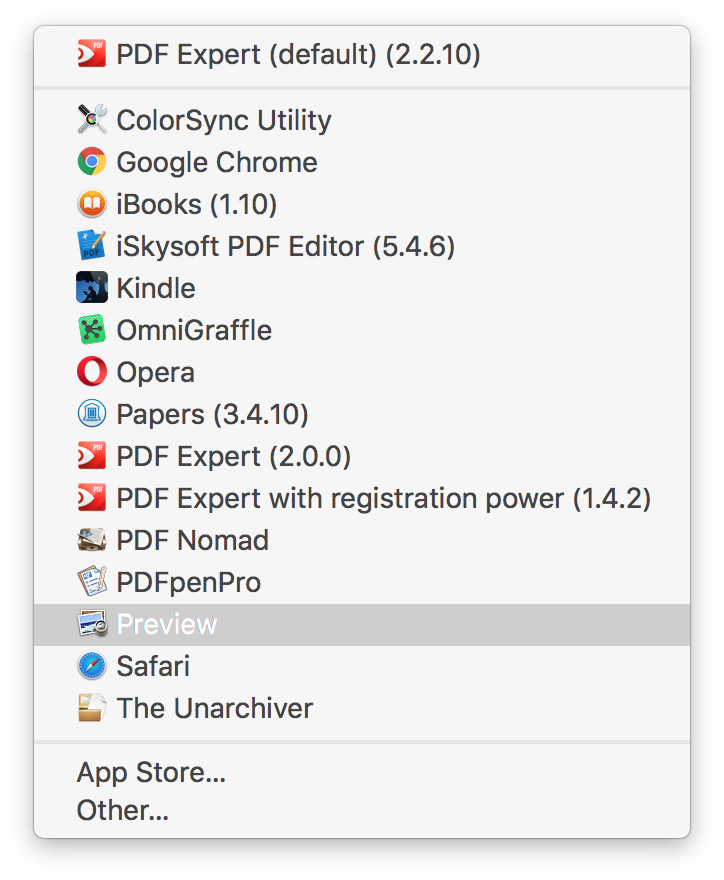This screenshot has width=724, height=880.
Task: Choose iSkysoft PDF Editor (5.4.6)
Action: click(x=362, y=246)
